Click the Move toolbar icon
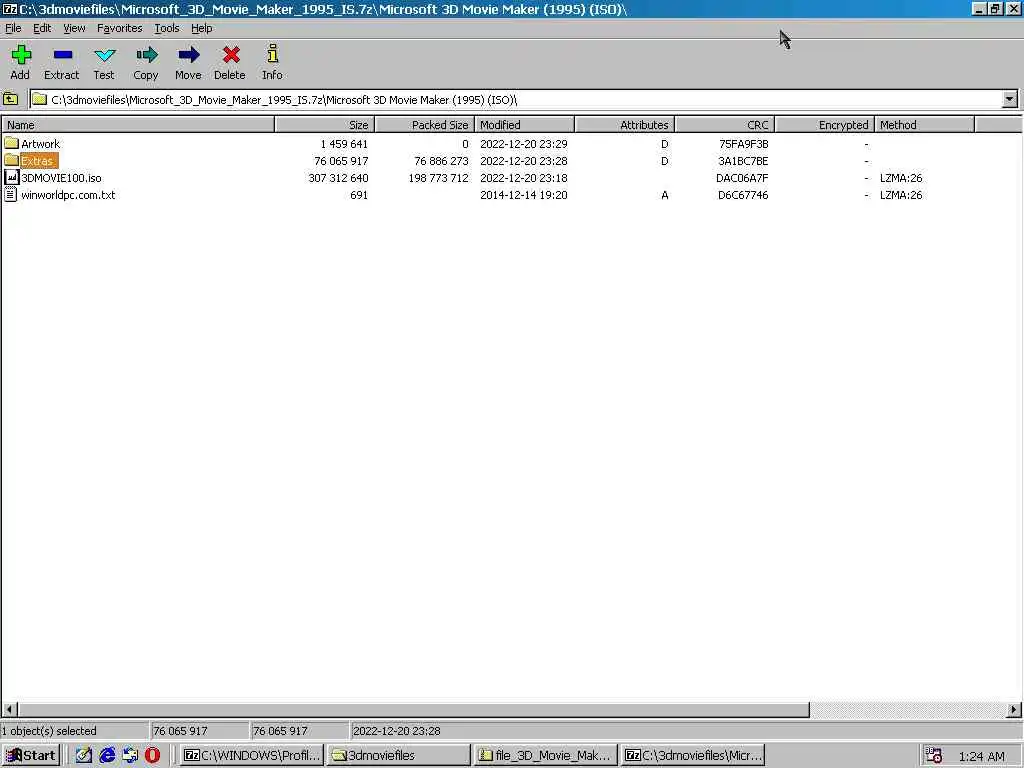Screen dimensions: 1024x768 click(188, 55)
